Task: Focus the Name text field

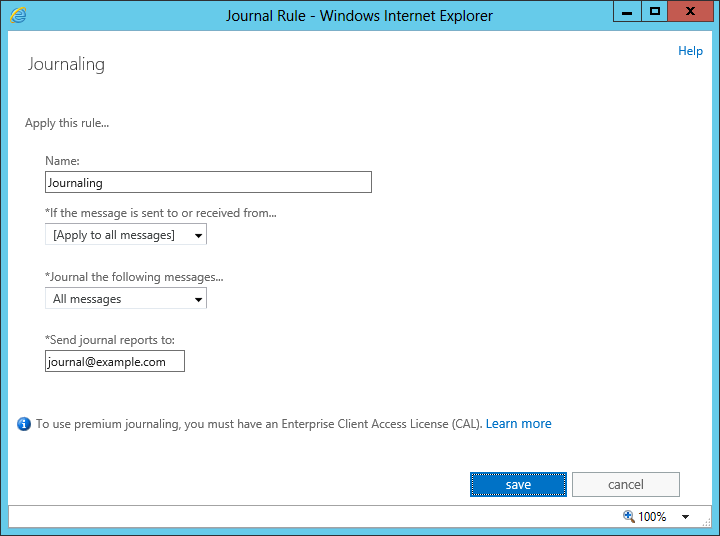Action: click(208, 182)
